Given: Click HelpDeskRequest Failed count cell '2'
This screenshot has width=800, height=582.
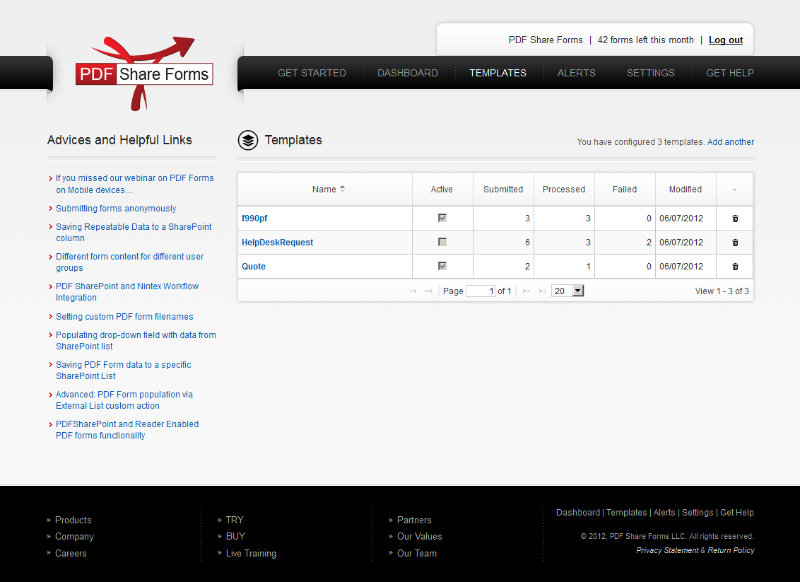Looking at the screenshot, I should pos(624,242).
